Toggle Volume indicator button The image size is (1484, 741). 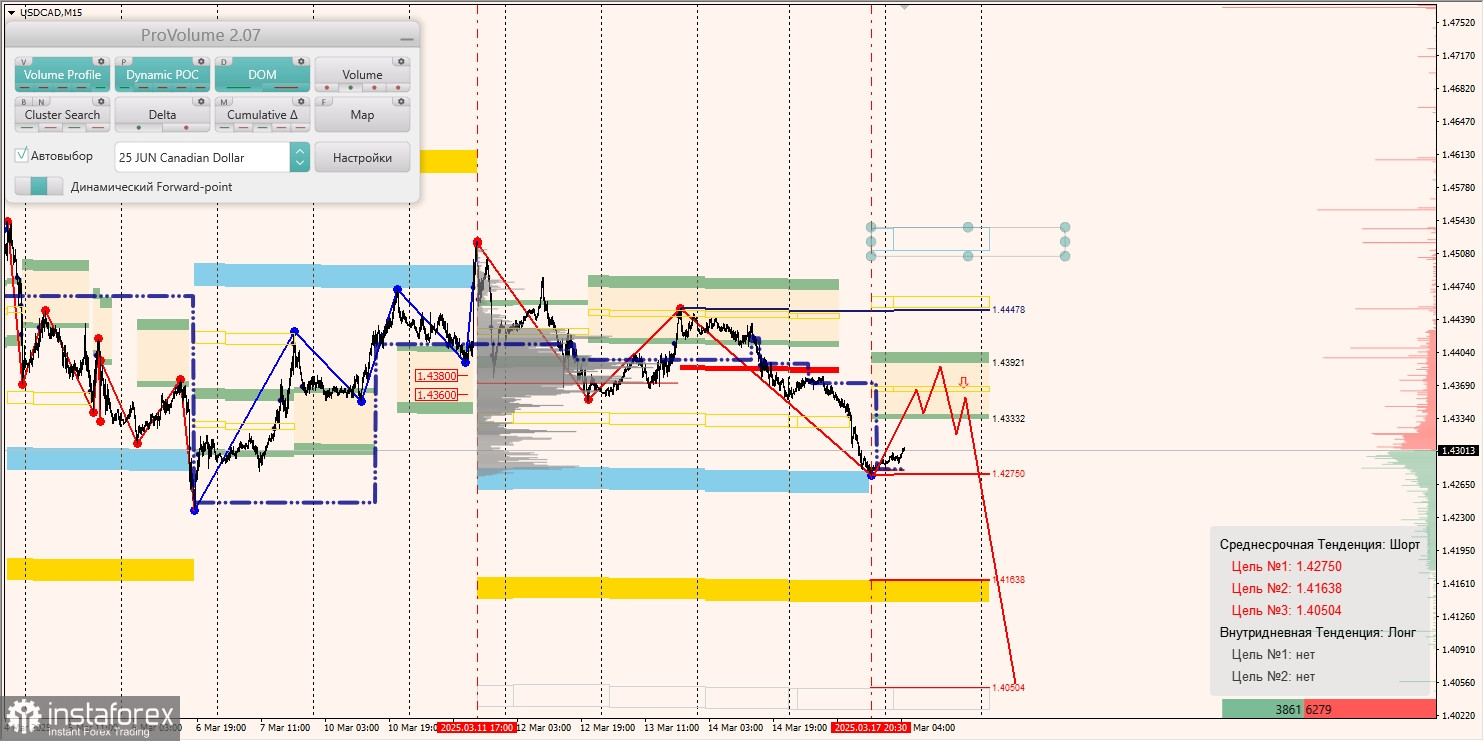[x=362, y=74]
